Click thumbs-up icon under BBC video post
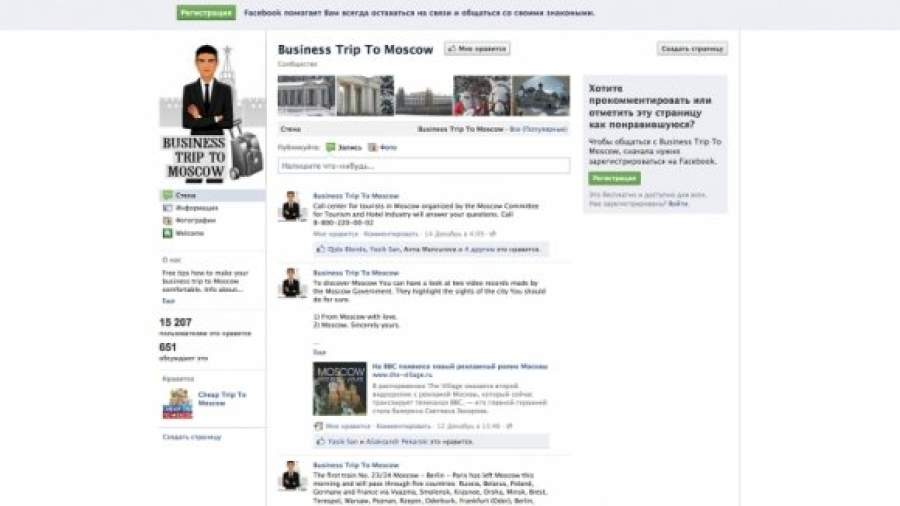This screenshot has height=506, width=900. (x=321, y=441)
